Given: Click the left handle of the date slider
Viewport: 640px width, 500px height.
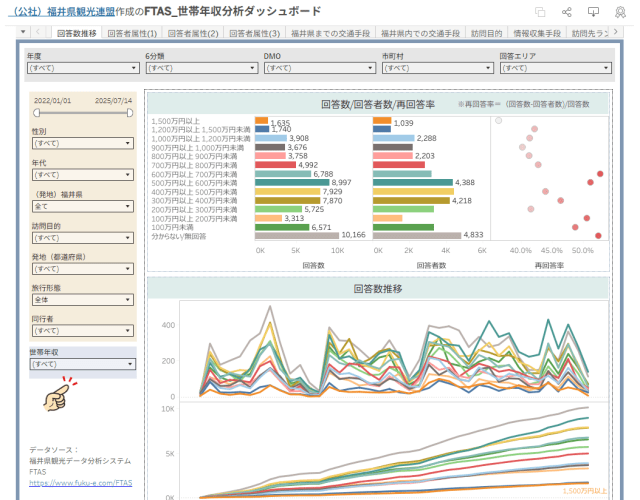Looking at the screenshot, I should 35,113.
